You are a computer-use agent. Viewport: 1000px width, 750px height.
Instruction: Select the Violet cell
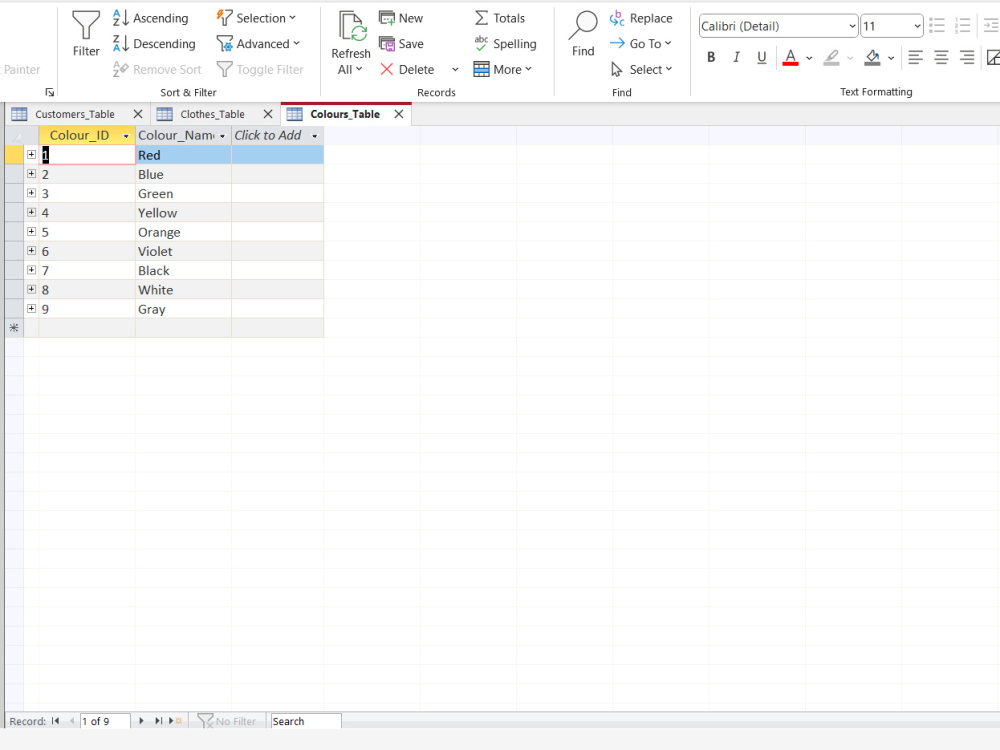point(183,251)
